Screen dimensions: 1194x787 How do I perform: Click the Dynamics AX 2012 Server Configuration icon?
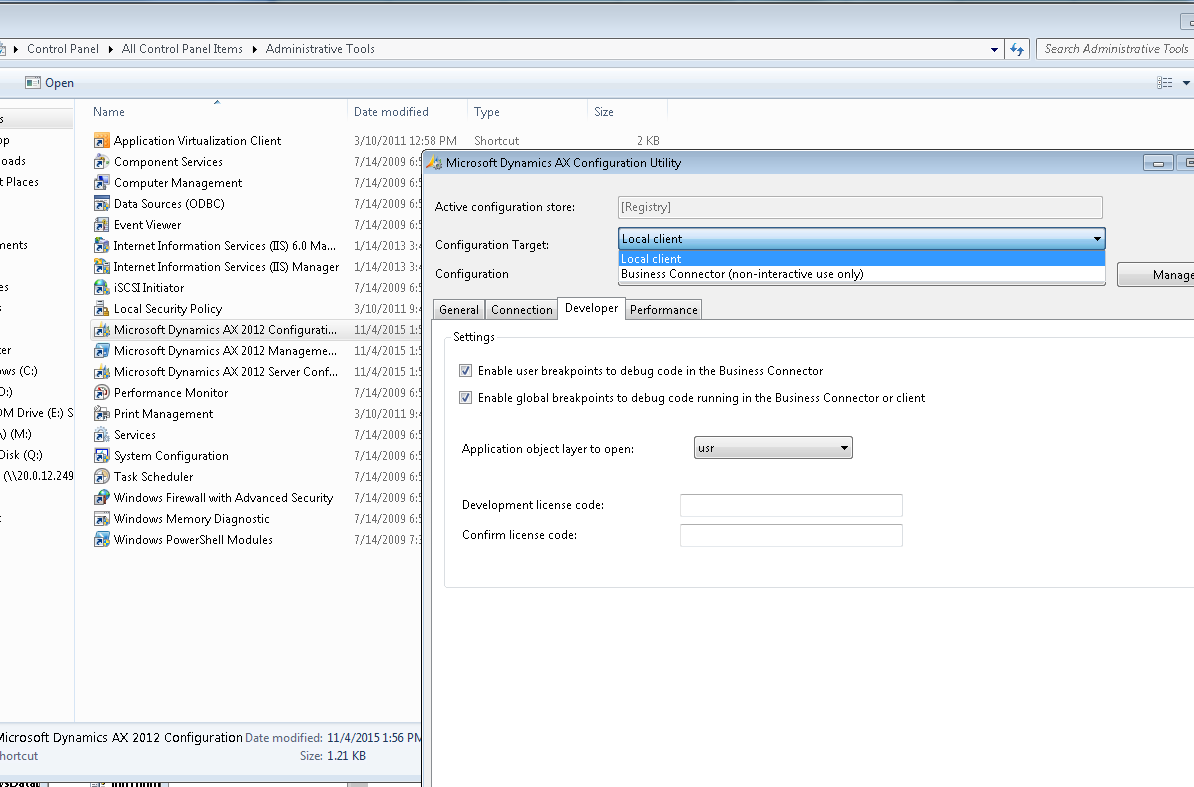coord(101,372)
